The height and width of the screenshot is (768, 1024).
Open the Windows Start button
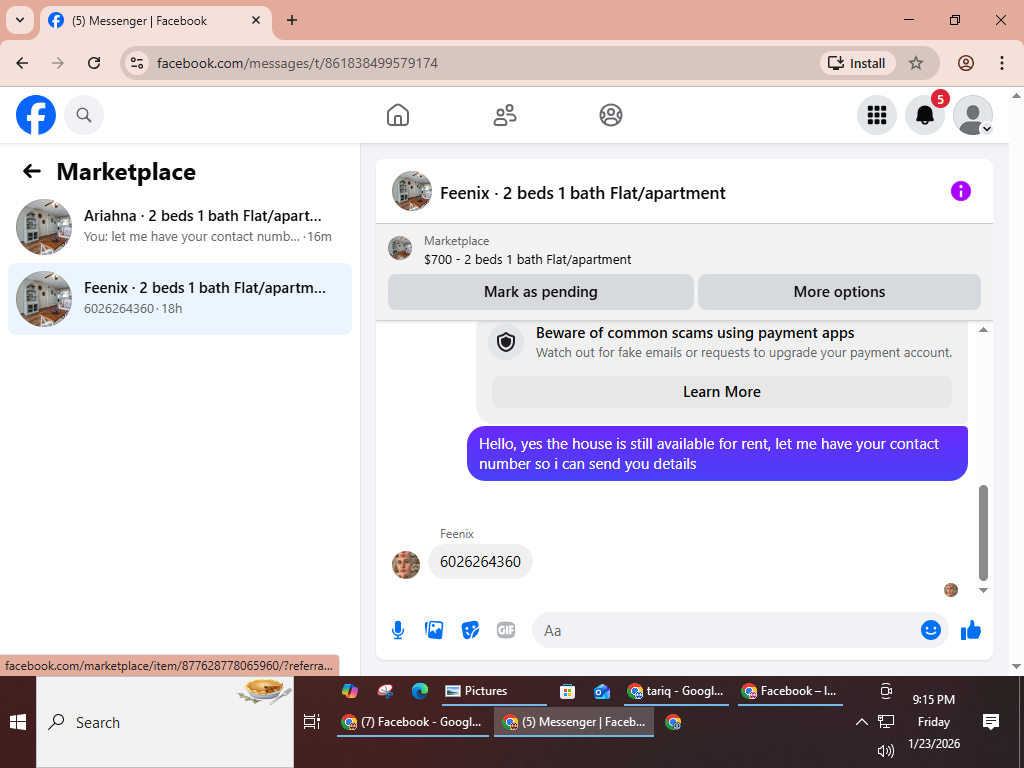(18, 722)
